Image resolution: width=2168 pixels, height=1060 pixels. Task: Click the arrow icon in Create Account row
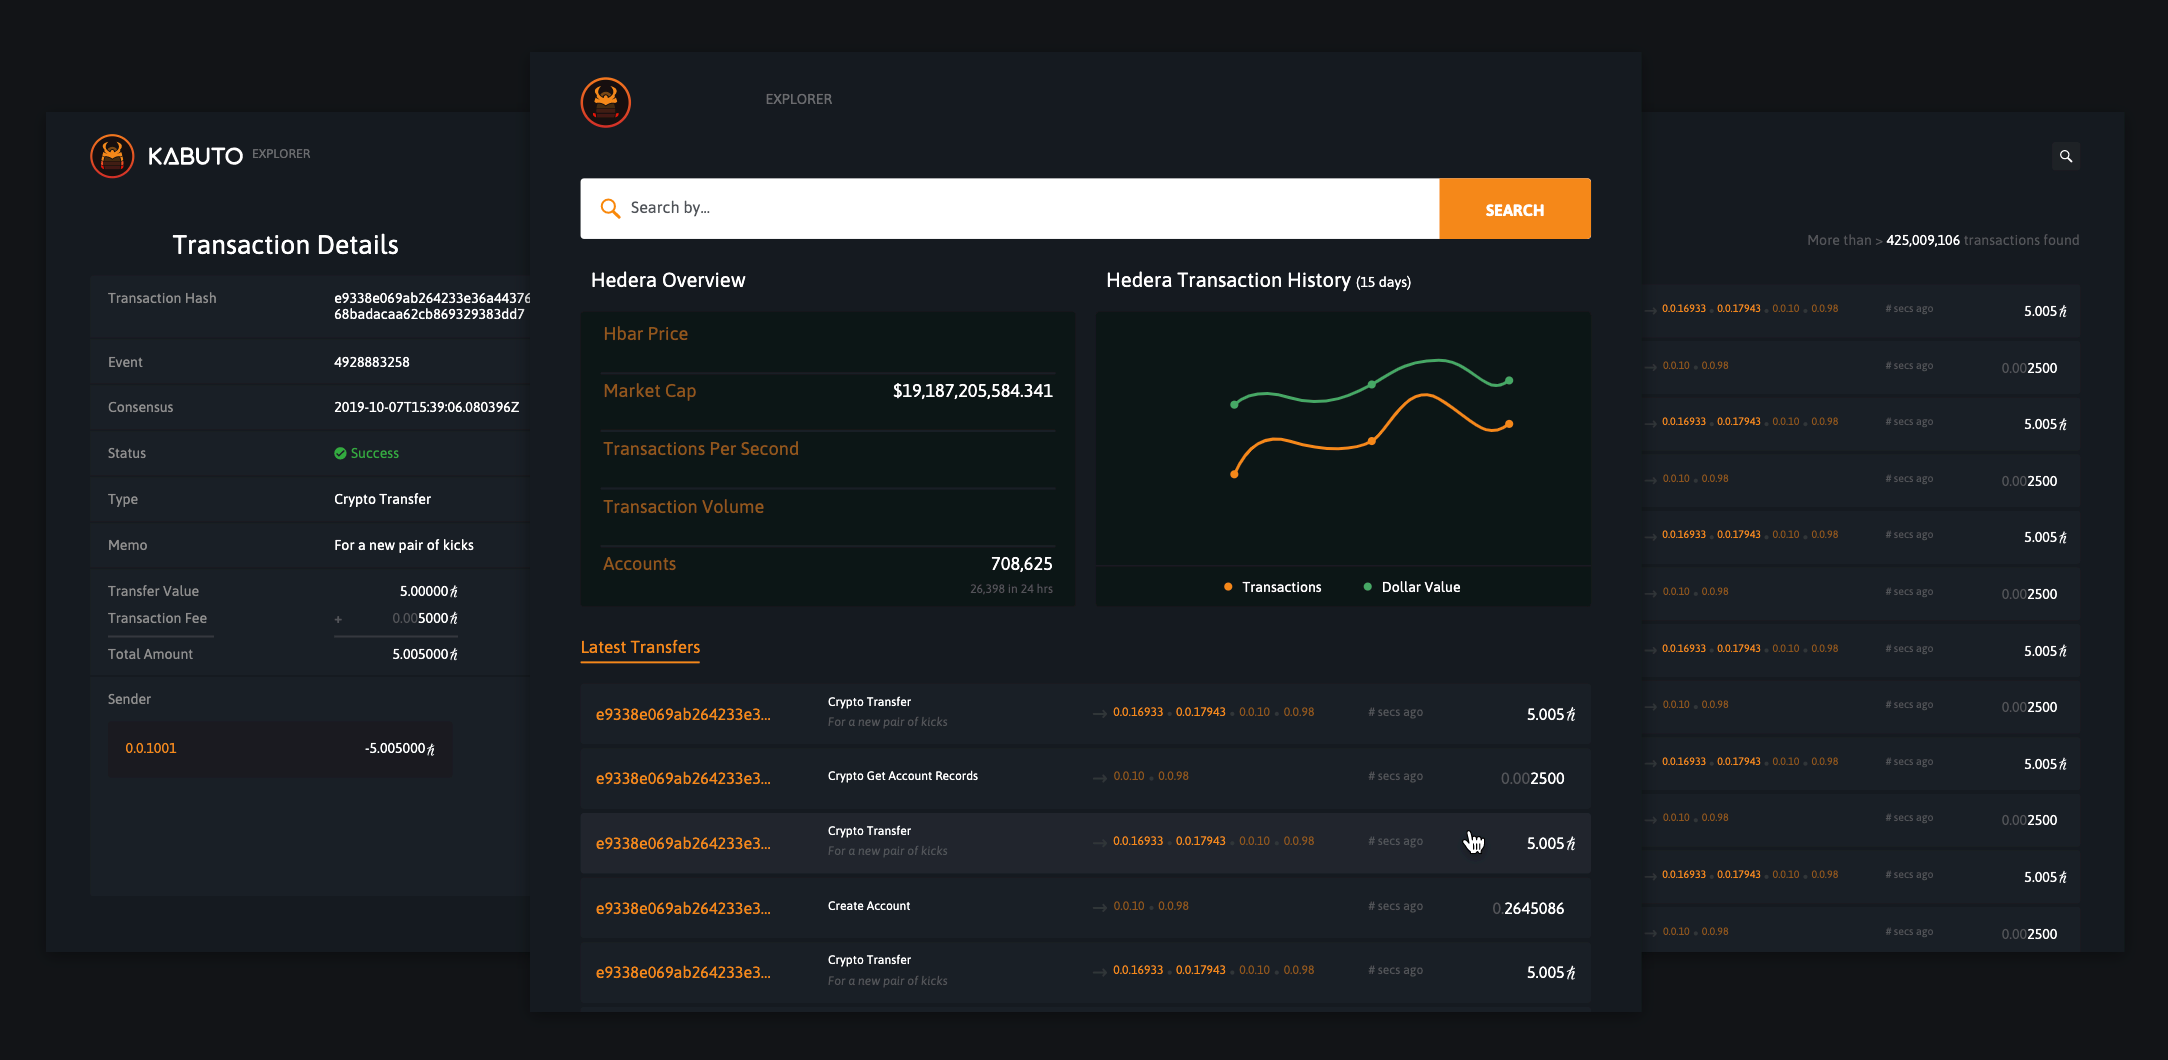coord(1100,907)
